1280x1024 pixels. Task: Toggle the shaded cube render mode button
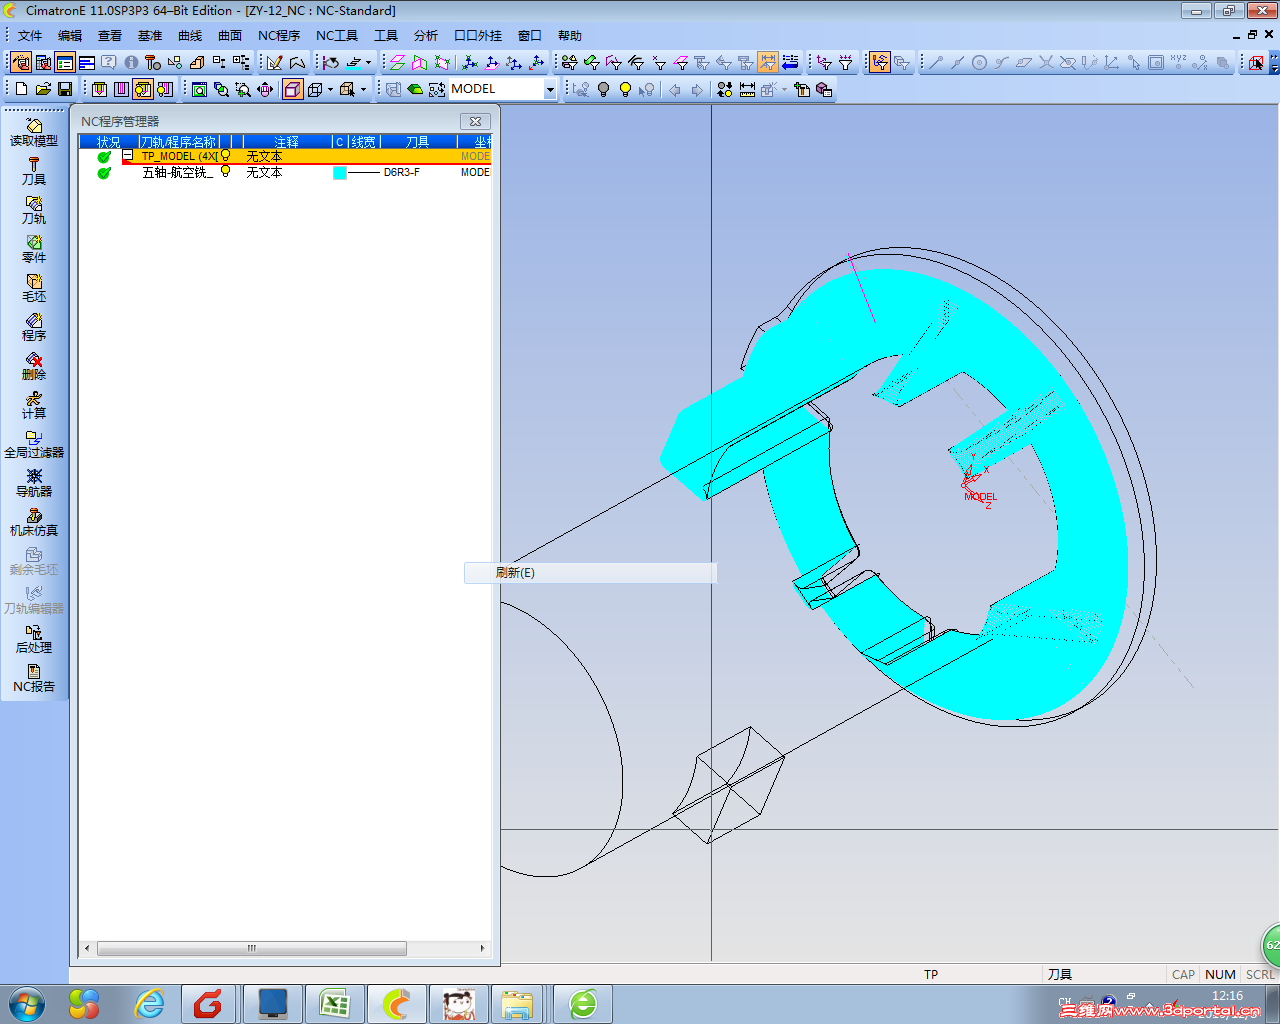point(292,89)
